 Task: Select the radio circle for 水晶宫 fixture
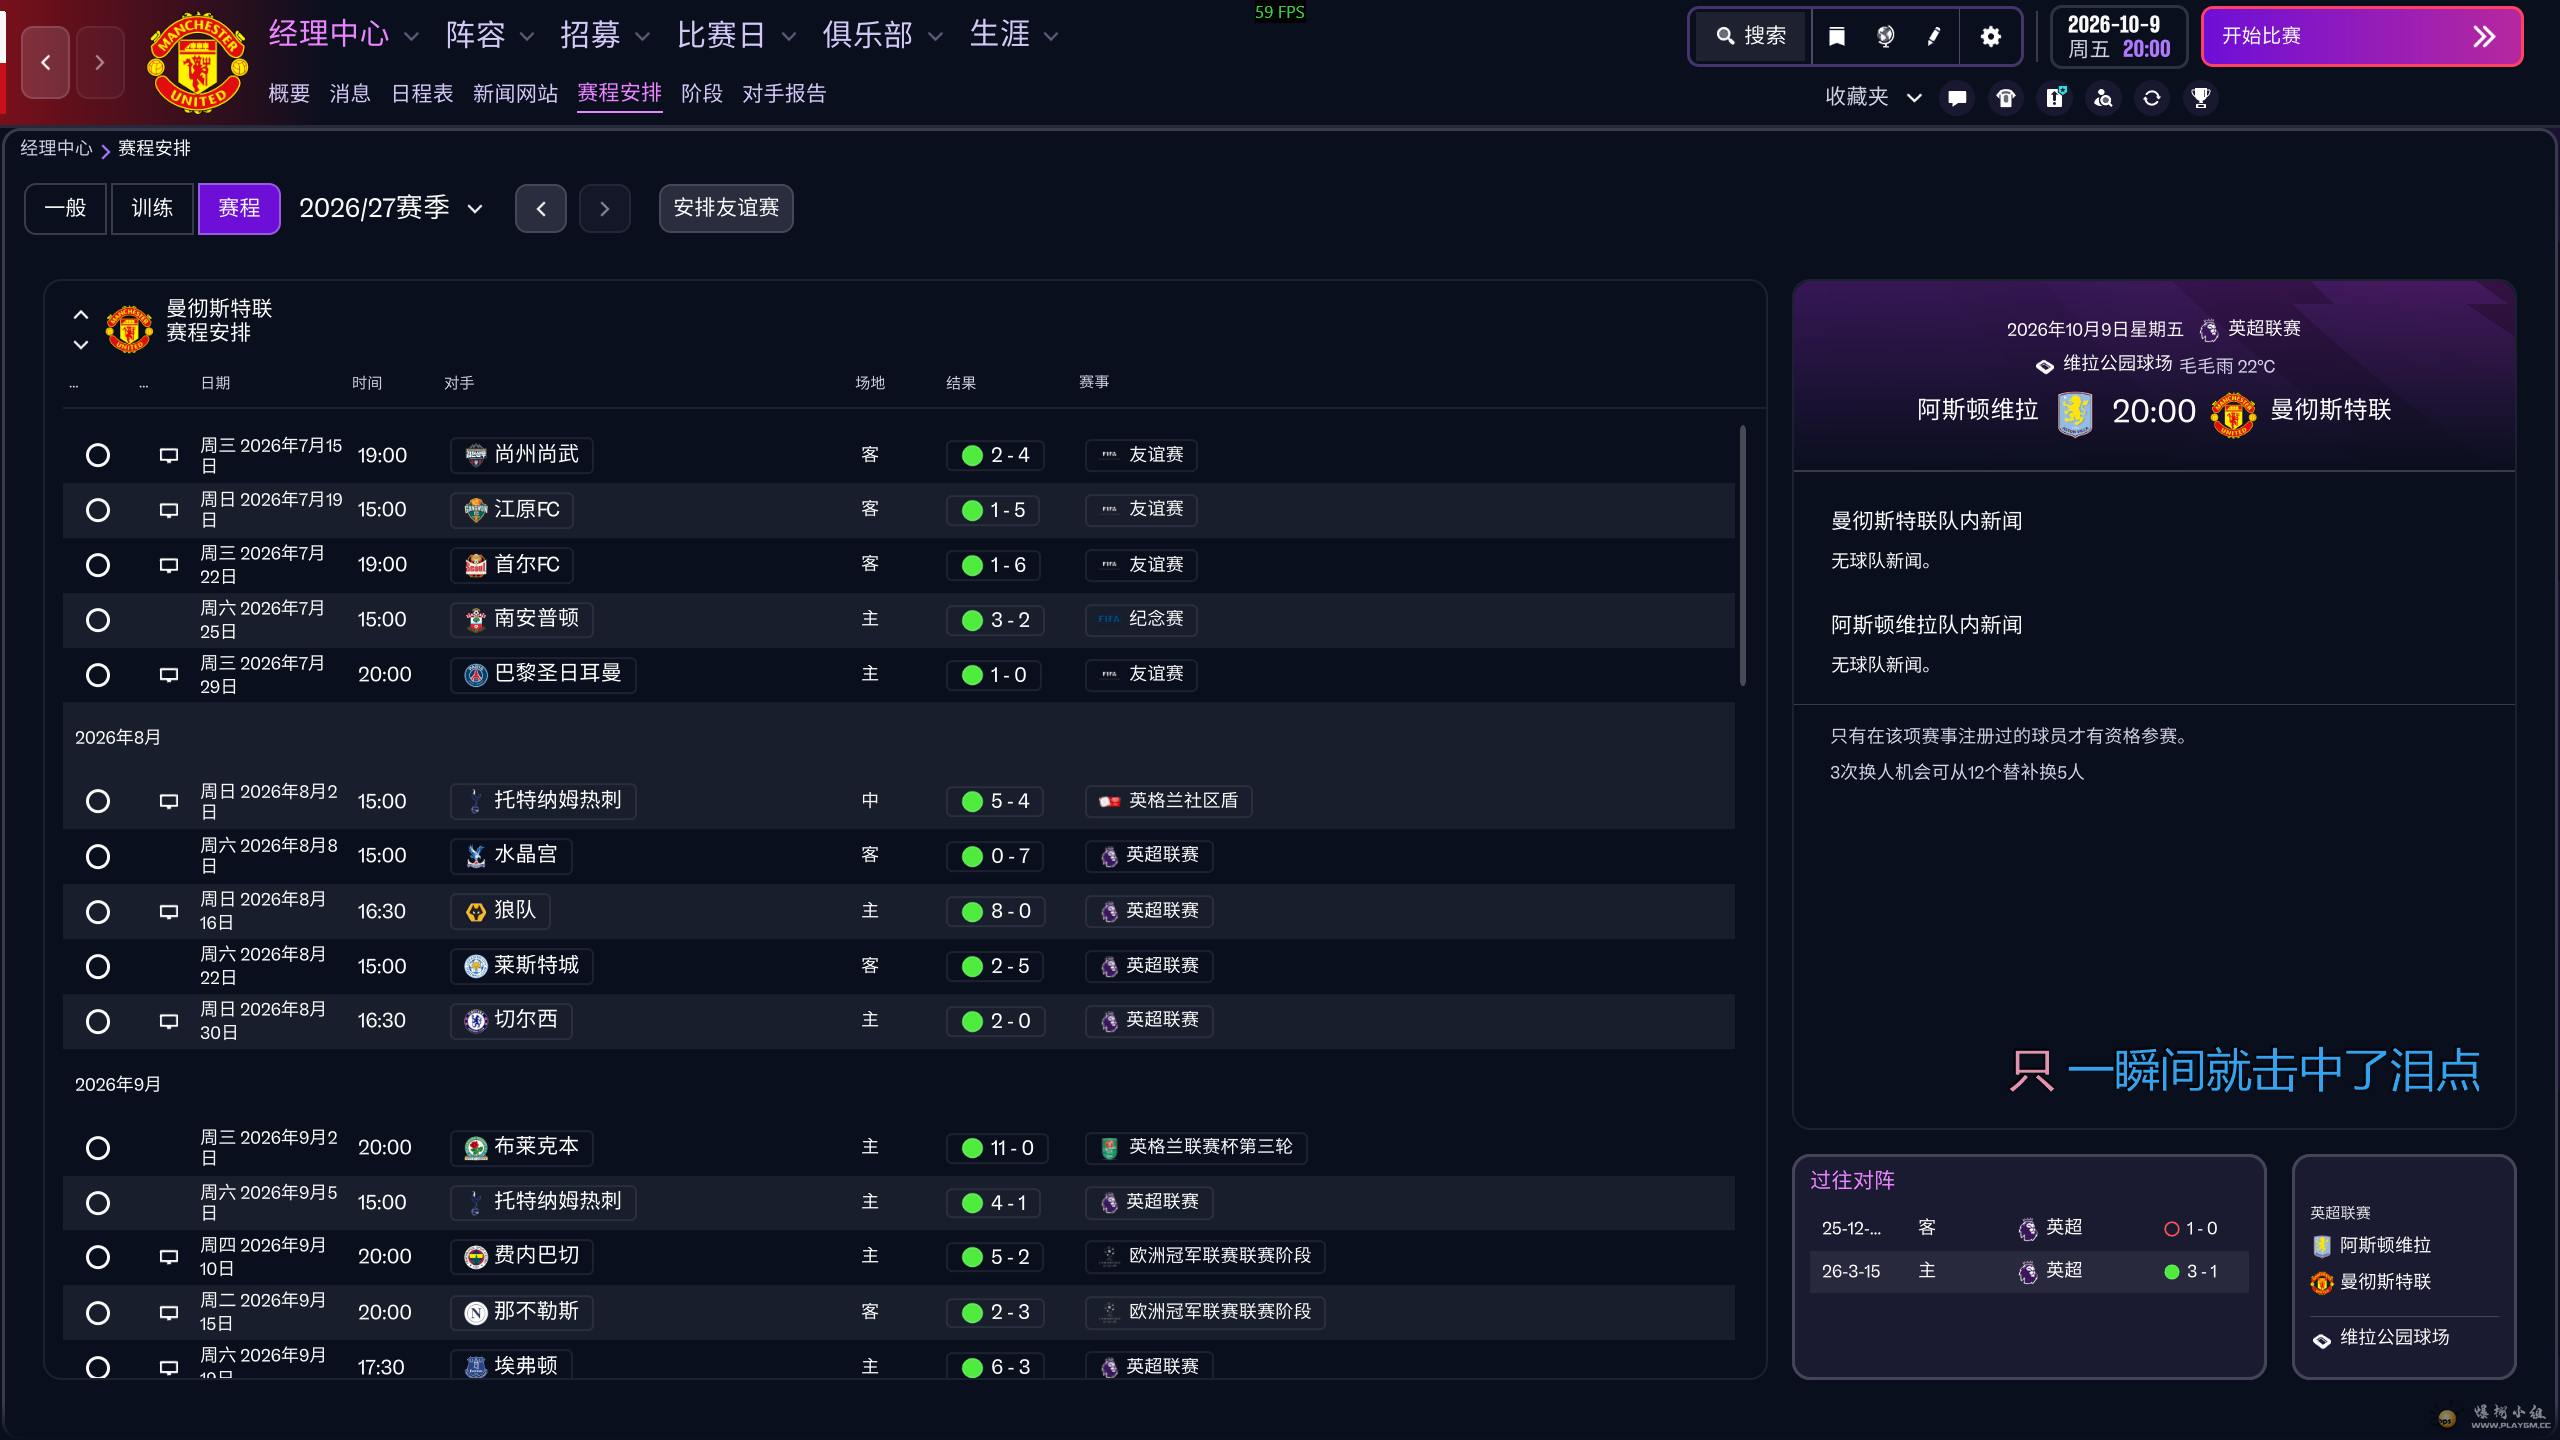tap(98, 857)
